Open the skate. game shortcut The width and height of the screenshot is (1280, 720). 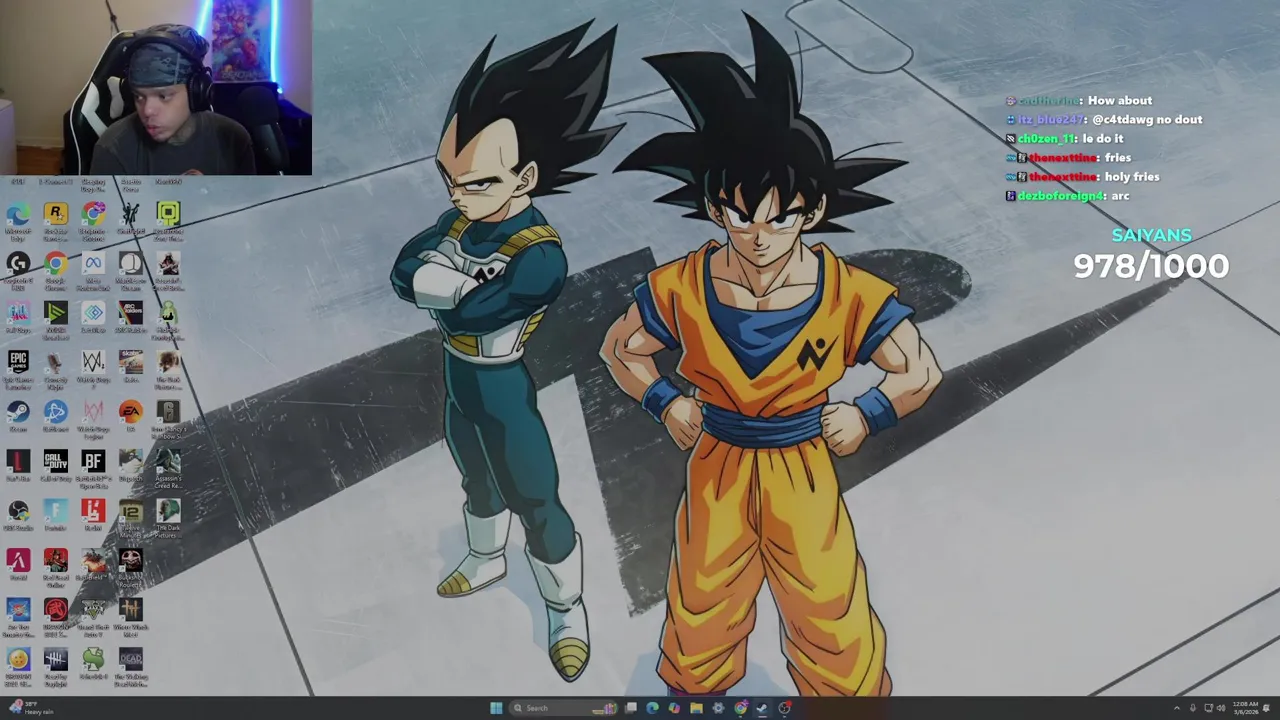(130, 366)
